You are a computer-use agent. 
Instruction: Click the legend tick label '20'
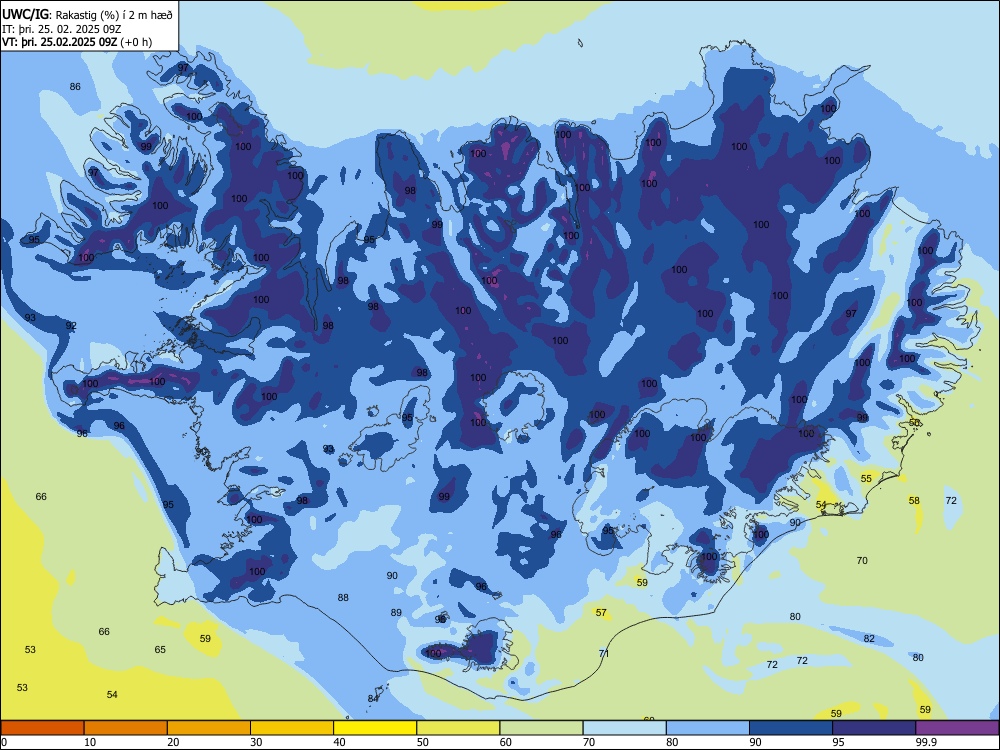[173, 742]
